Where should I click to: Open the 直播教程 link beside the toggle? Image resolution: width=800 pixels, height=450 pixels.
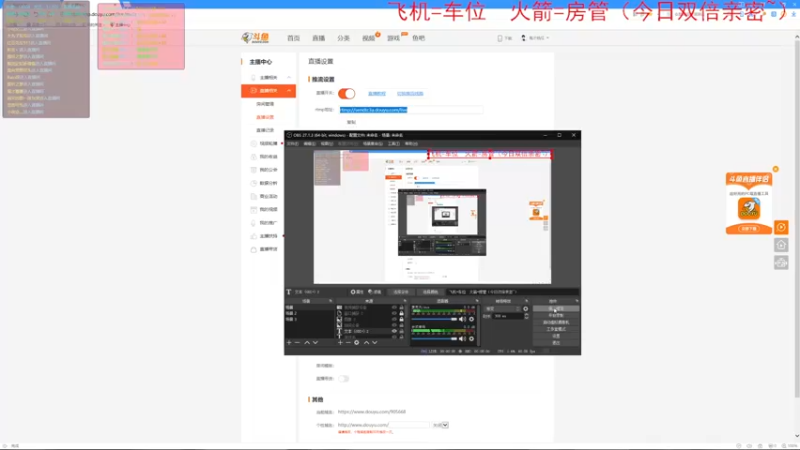point(377,93)
